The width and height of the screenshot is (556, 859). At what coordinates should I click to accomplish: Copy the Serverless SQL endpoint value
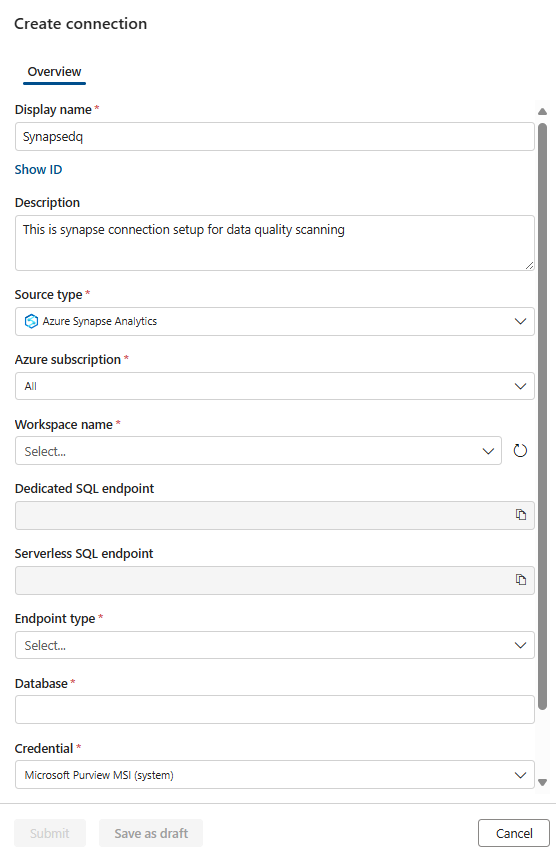pos(521,580)
